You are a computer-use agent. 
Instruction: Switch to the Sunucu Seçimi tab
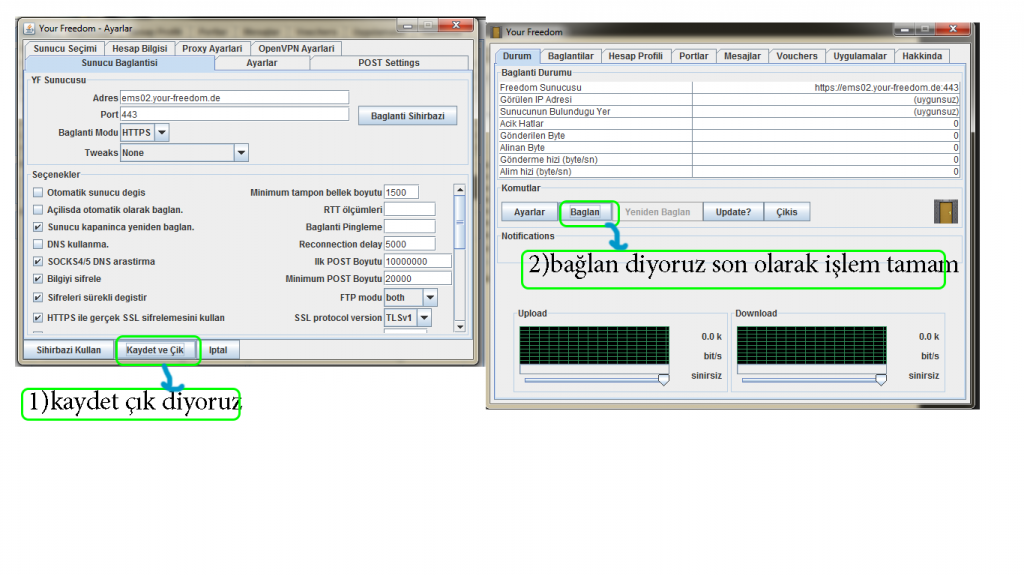click(x=65, y=48)
